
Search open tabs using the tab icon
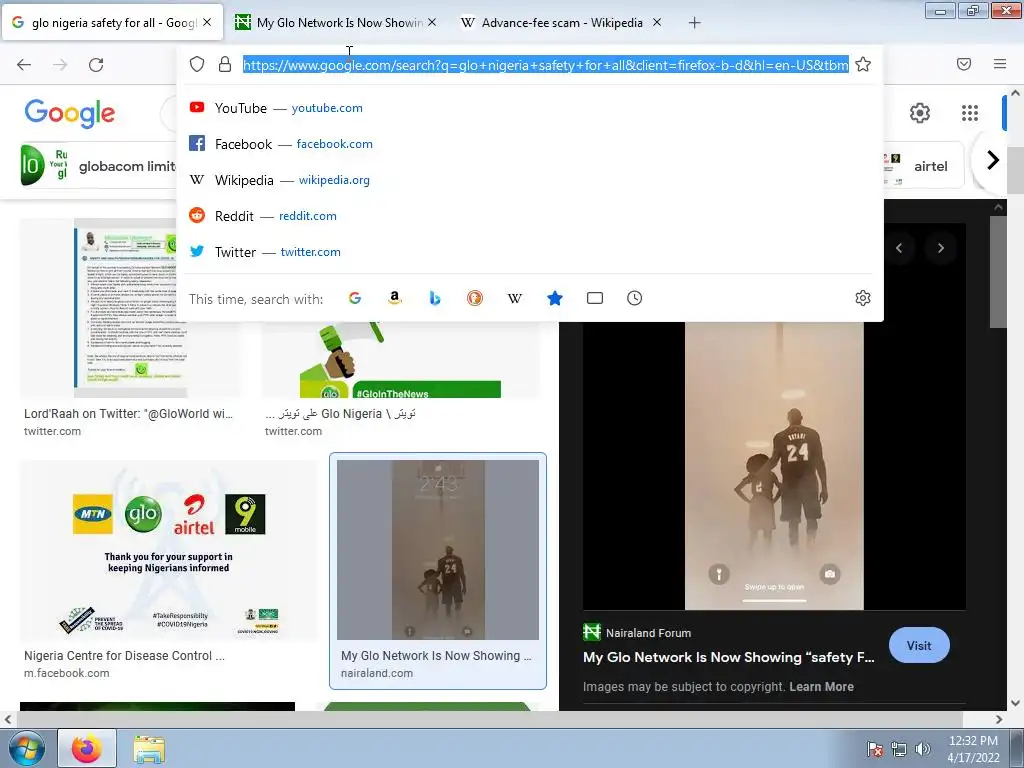point(595,298)
